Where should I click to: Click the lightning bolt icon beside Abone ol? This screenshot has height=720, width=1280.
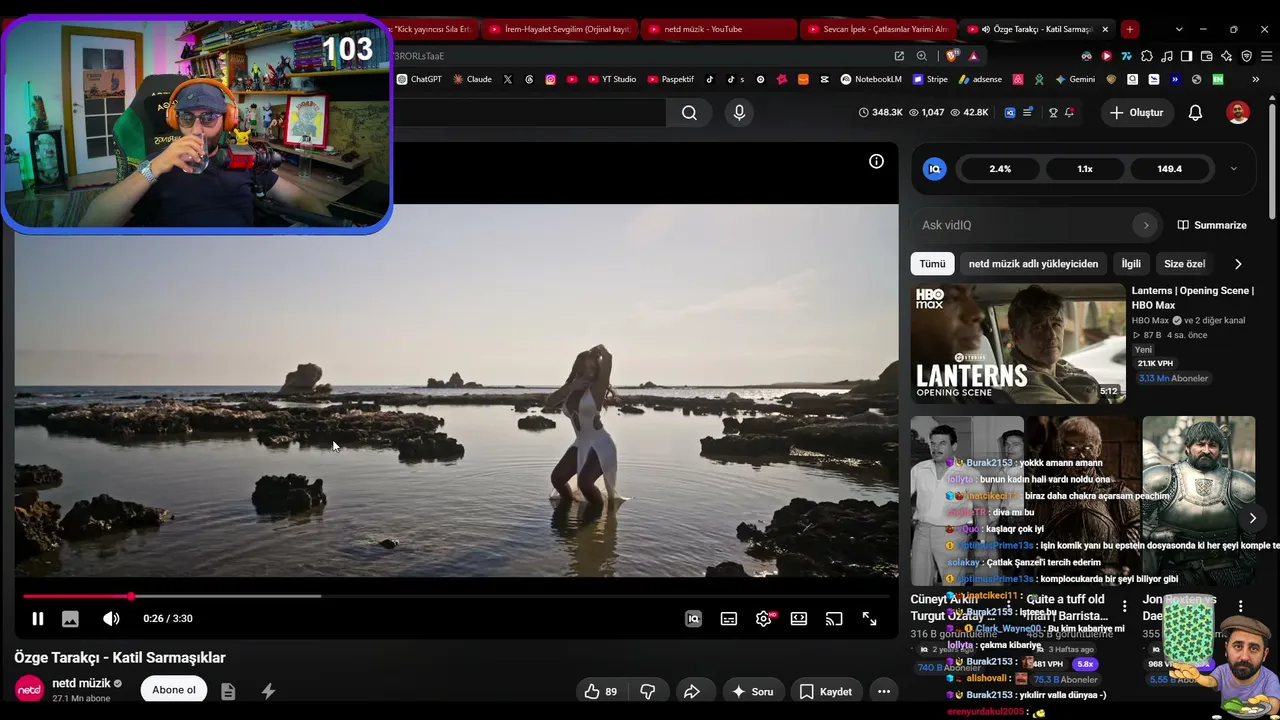tap(268, 691)
